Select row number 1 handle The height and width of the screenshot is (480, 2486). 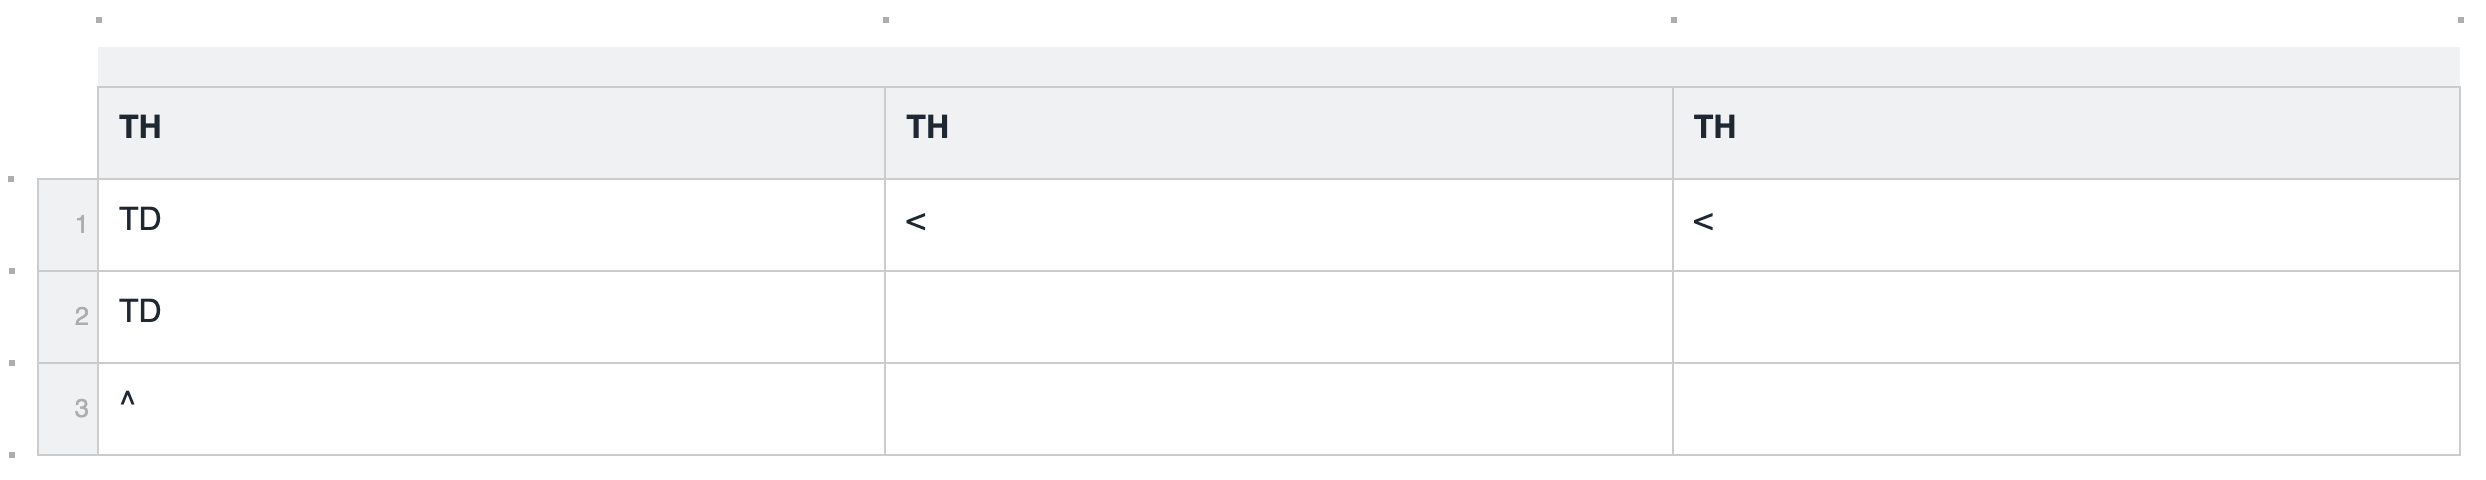tap(68, 225)
